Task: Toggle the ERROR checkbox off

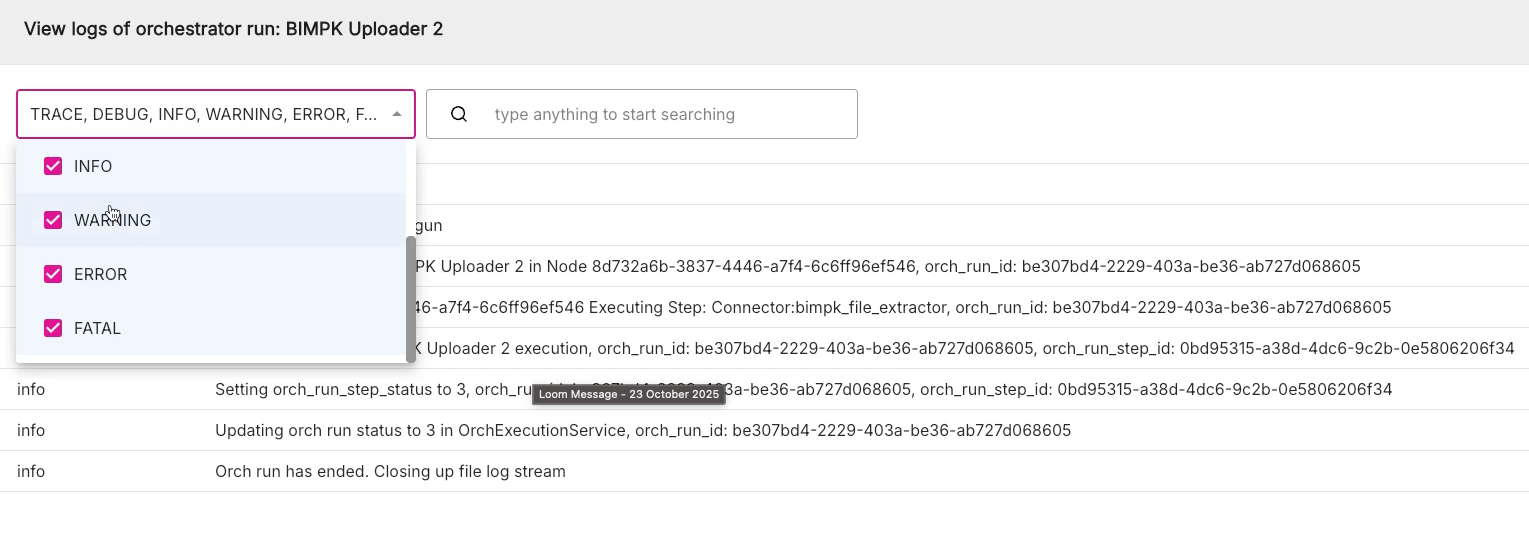Action: 53,274
